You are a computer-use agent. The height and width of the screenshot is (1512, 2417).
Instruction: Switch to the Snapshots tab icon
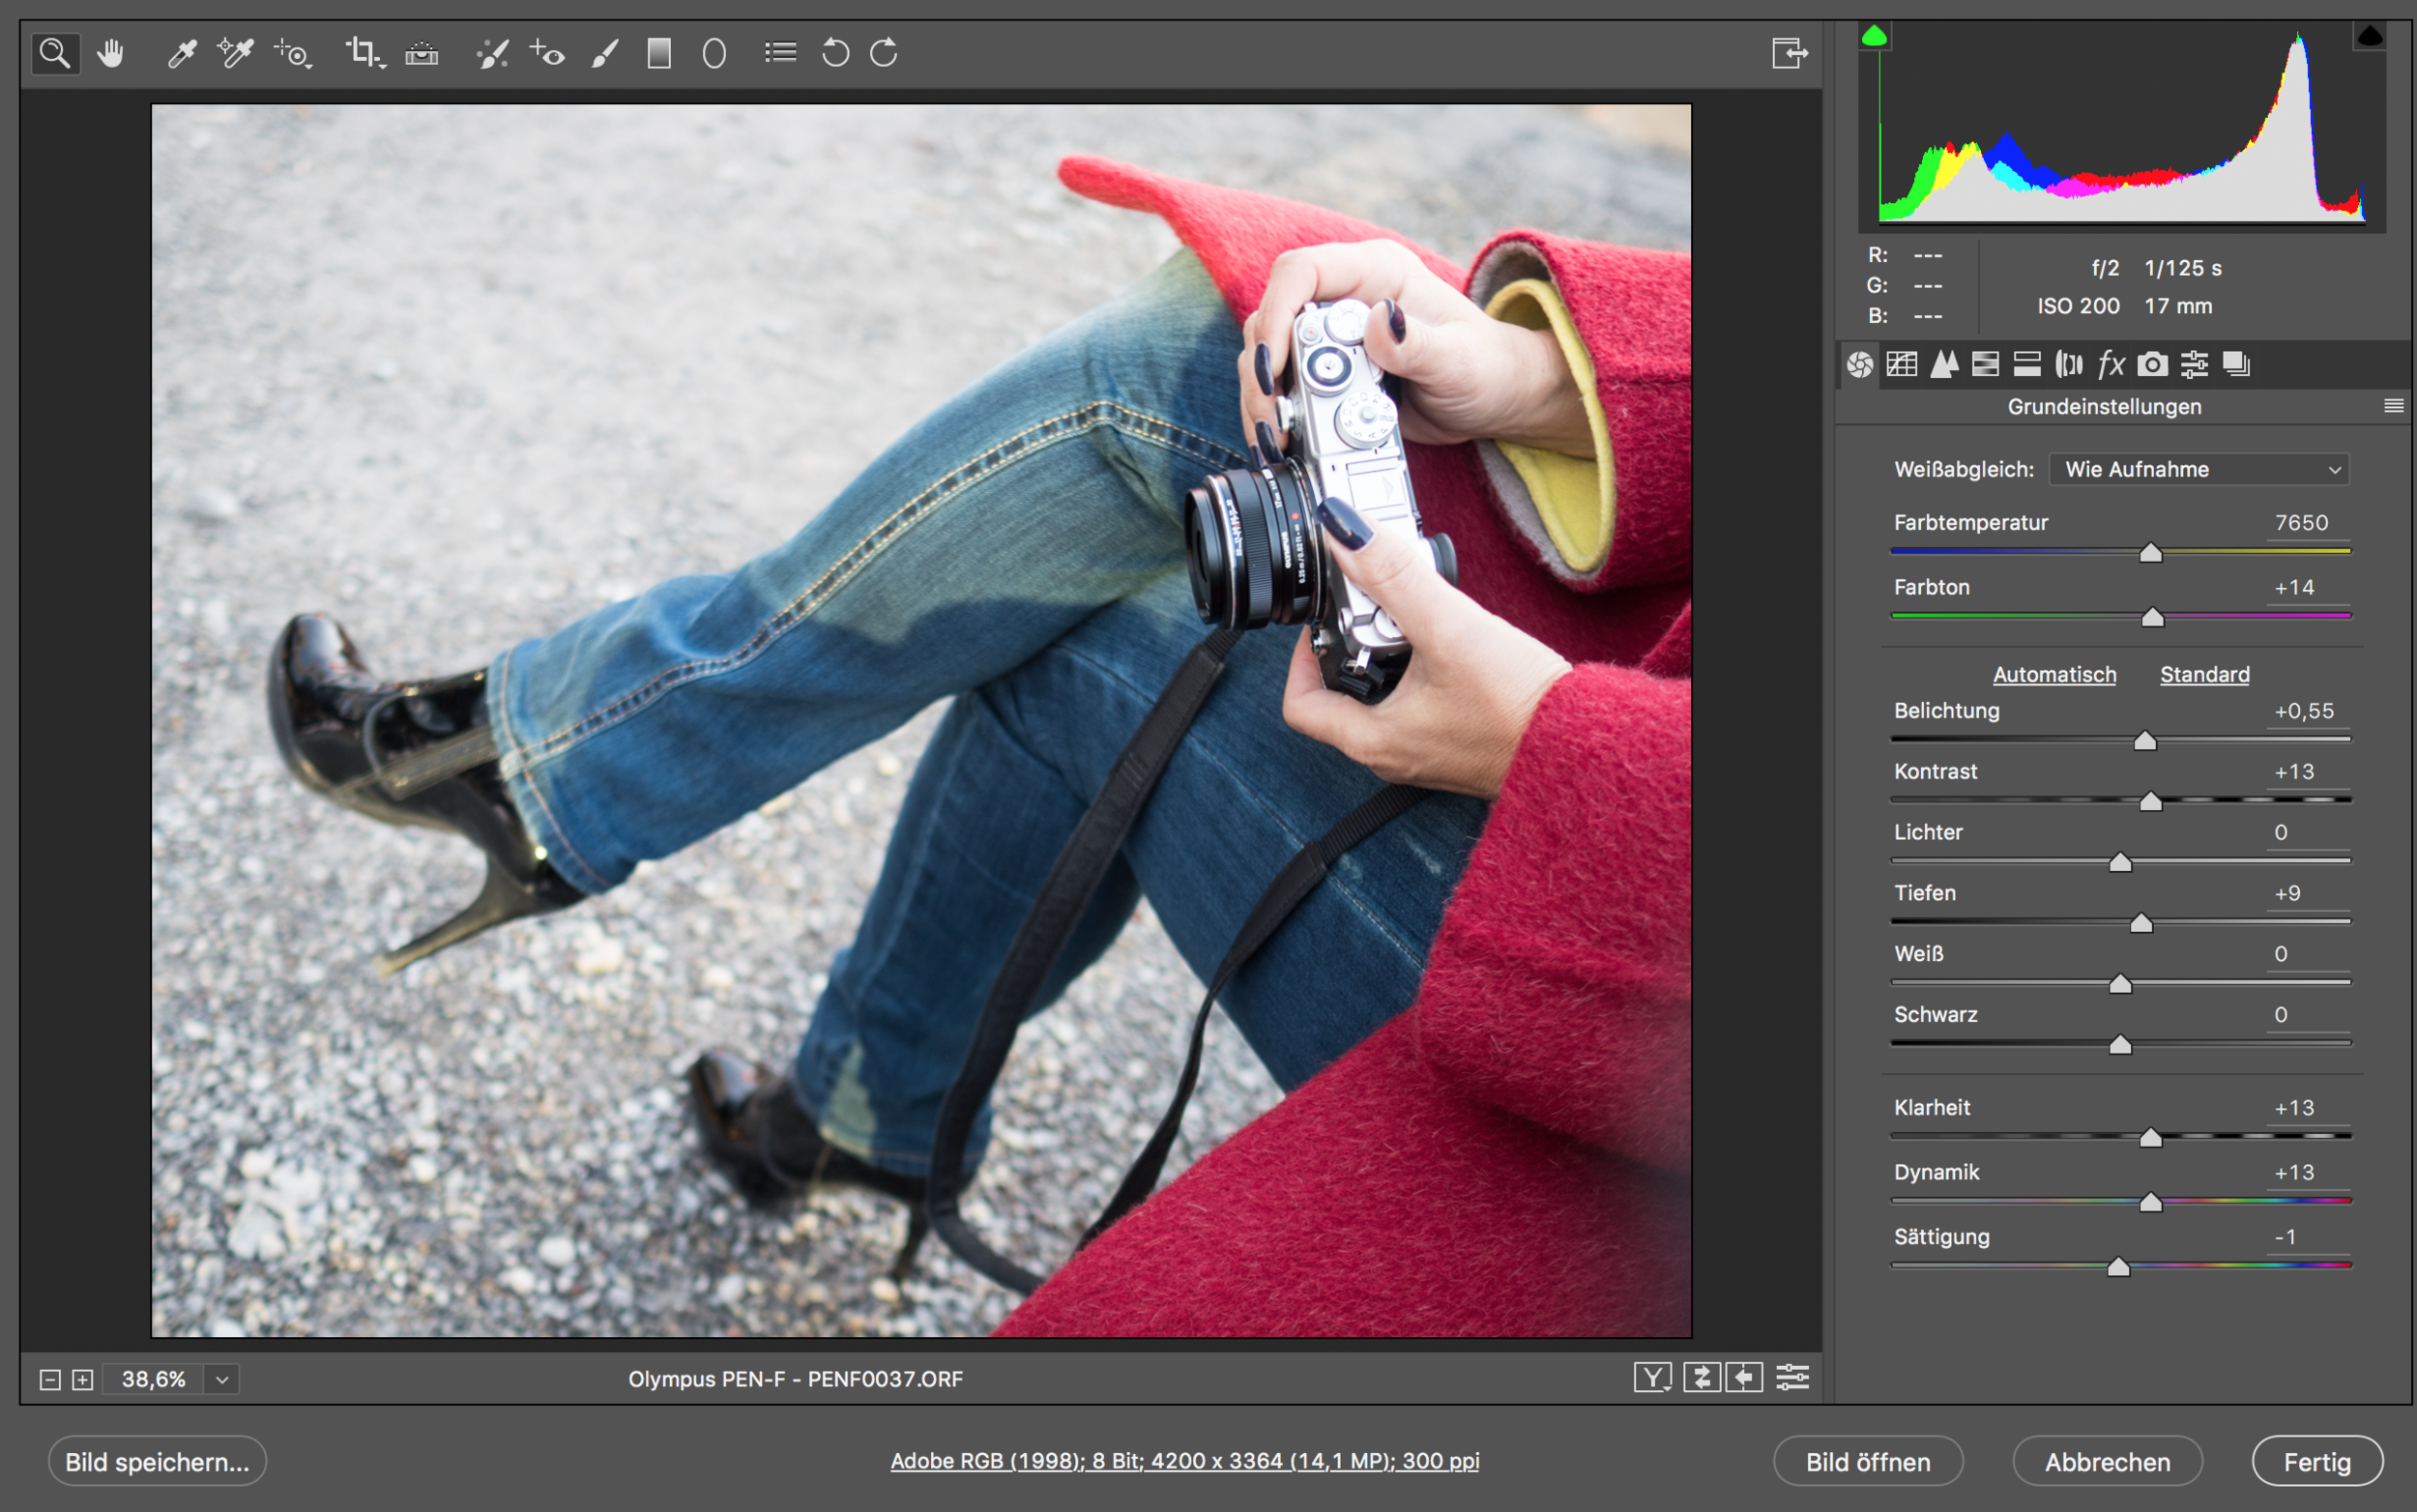2236,365
